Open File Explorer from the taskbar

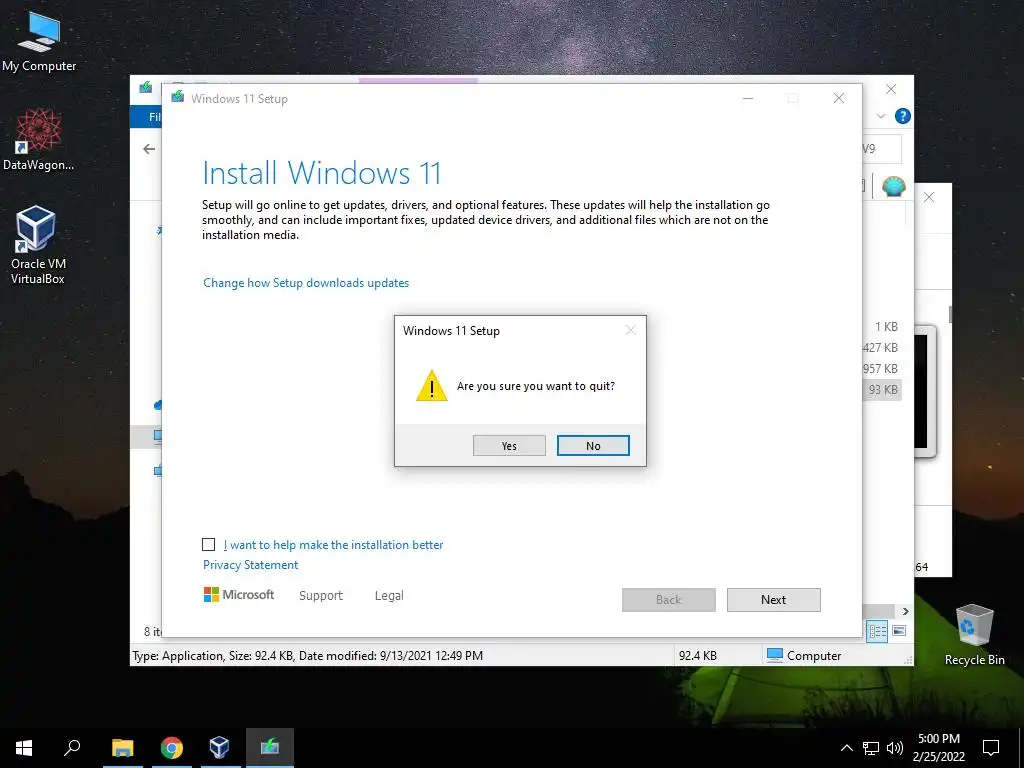click(x=122, y=748)
